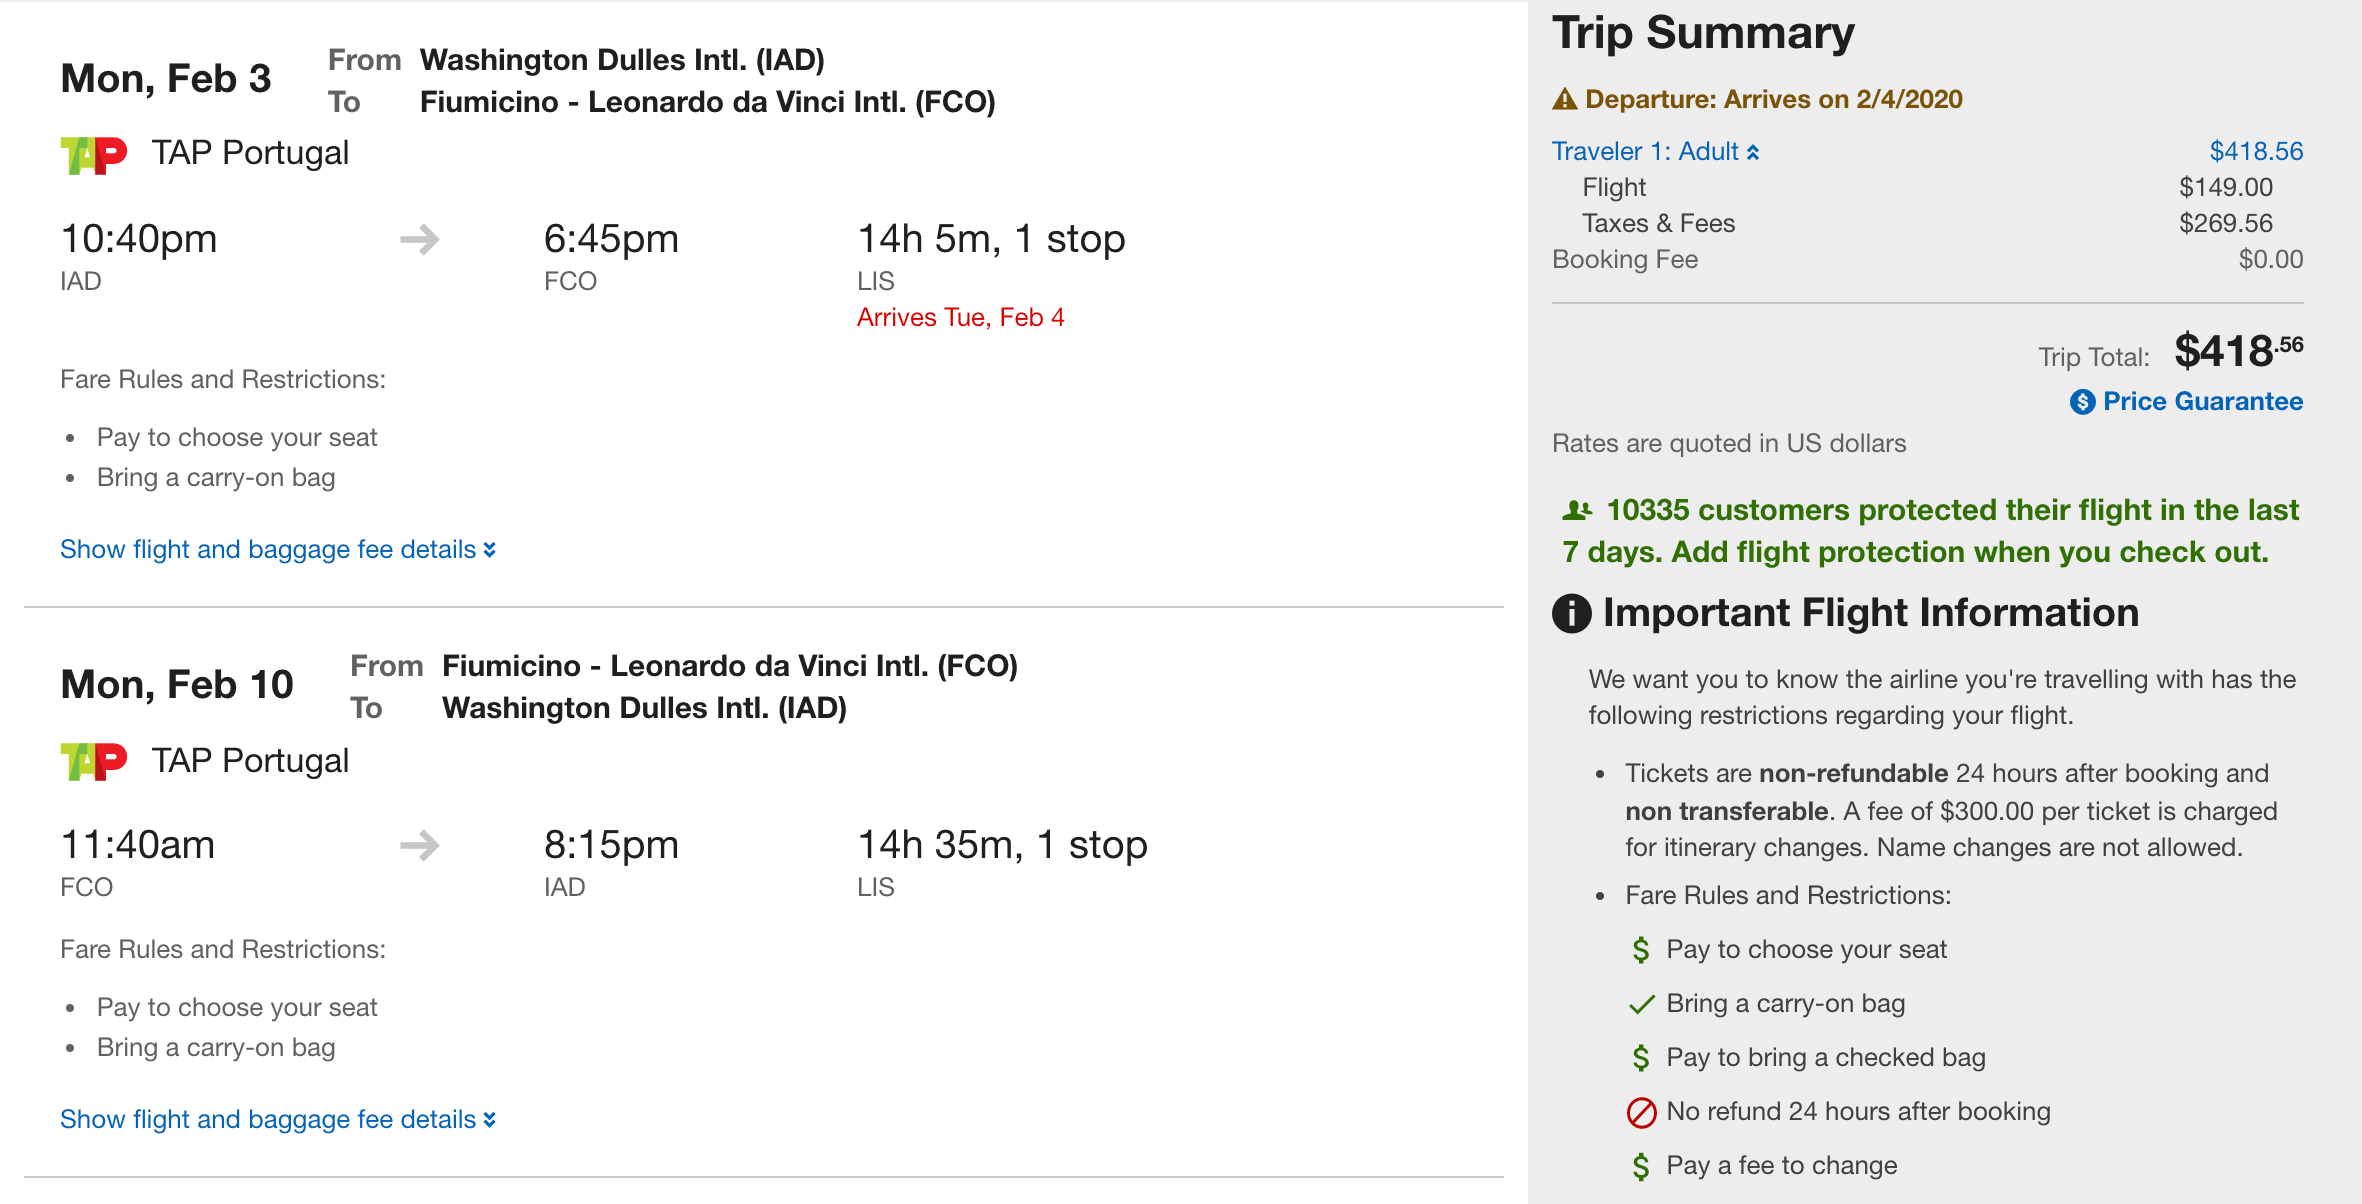Click the dollar icon beside Pay a fee to change
Image resolution: width=2362 pixels, height=1204 pixels.
1641,1166
